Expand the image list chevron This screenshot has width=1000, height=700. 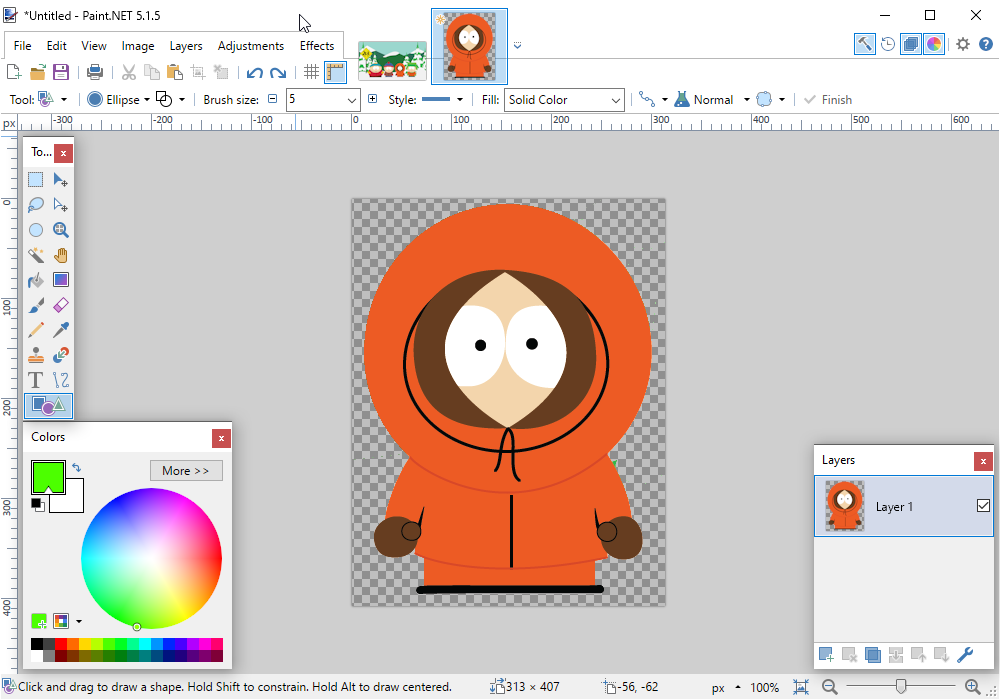click(517, 45)
